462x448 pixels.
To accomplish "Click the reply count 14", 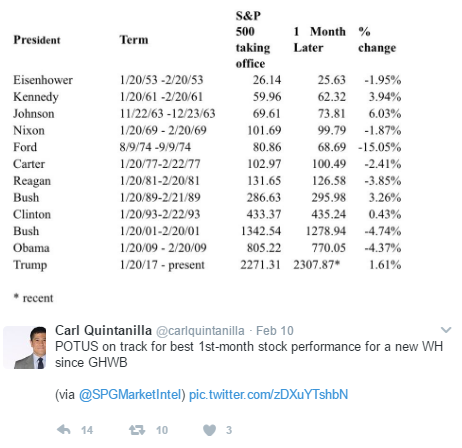I will 87,430.
